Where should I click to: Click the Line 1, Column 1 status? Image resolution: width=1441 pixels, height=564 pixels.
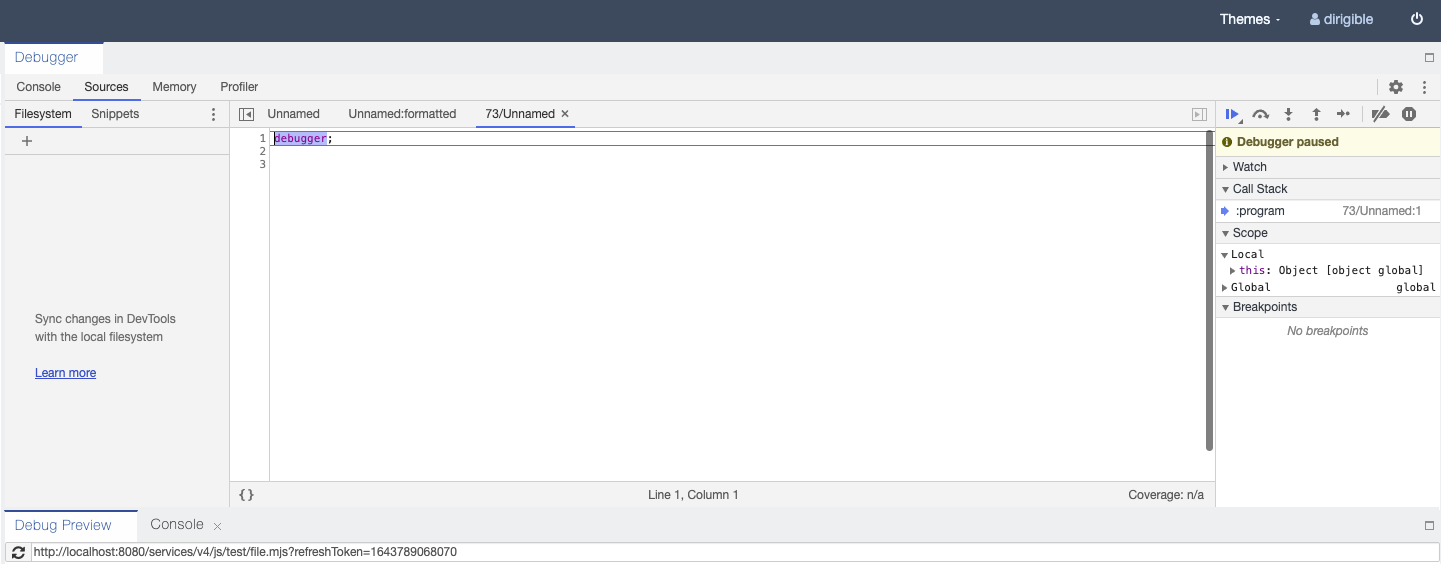[693, 495]
